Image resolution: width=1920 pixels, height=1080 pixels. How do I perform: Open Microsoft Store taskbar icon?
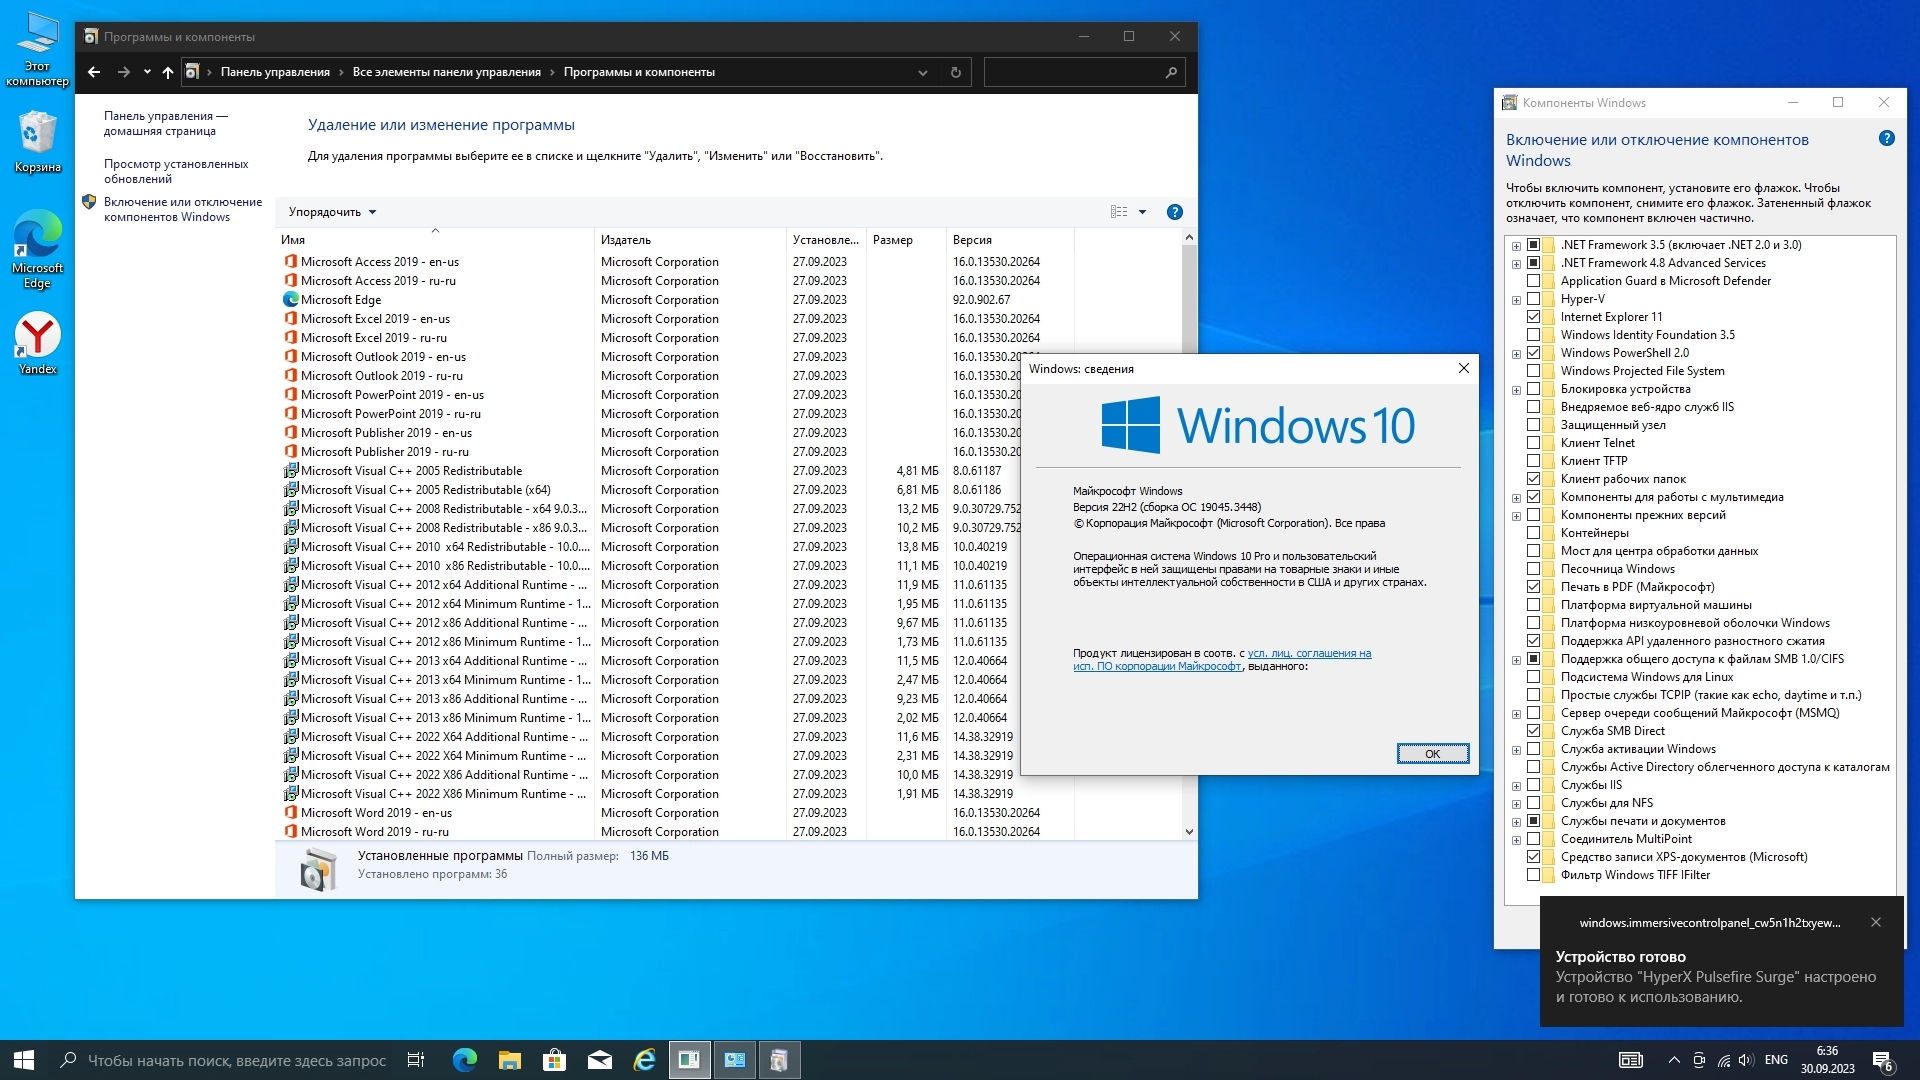coord(554,1060)
